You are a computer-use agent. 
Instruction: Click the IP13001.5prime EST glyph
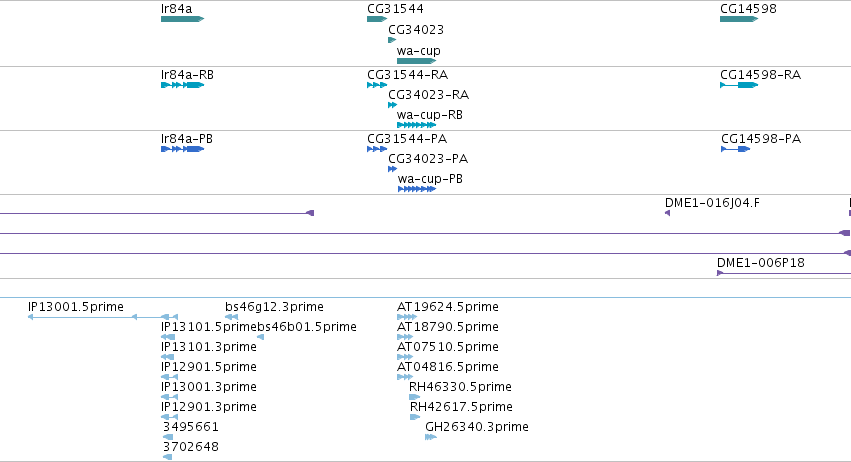click(x=103, y=317)
